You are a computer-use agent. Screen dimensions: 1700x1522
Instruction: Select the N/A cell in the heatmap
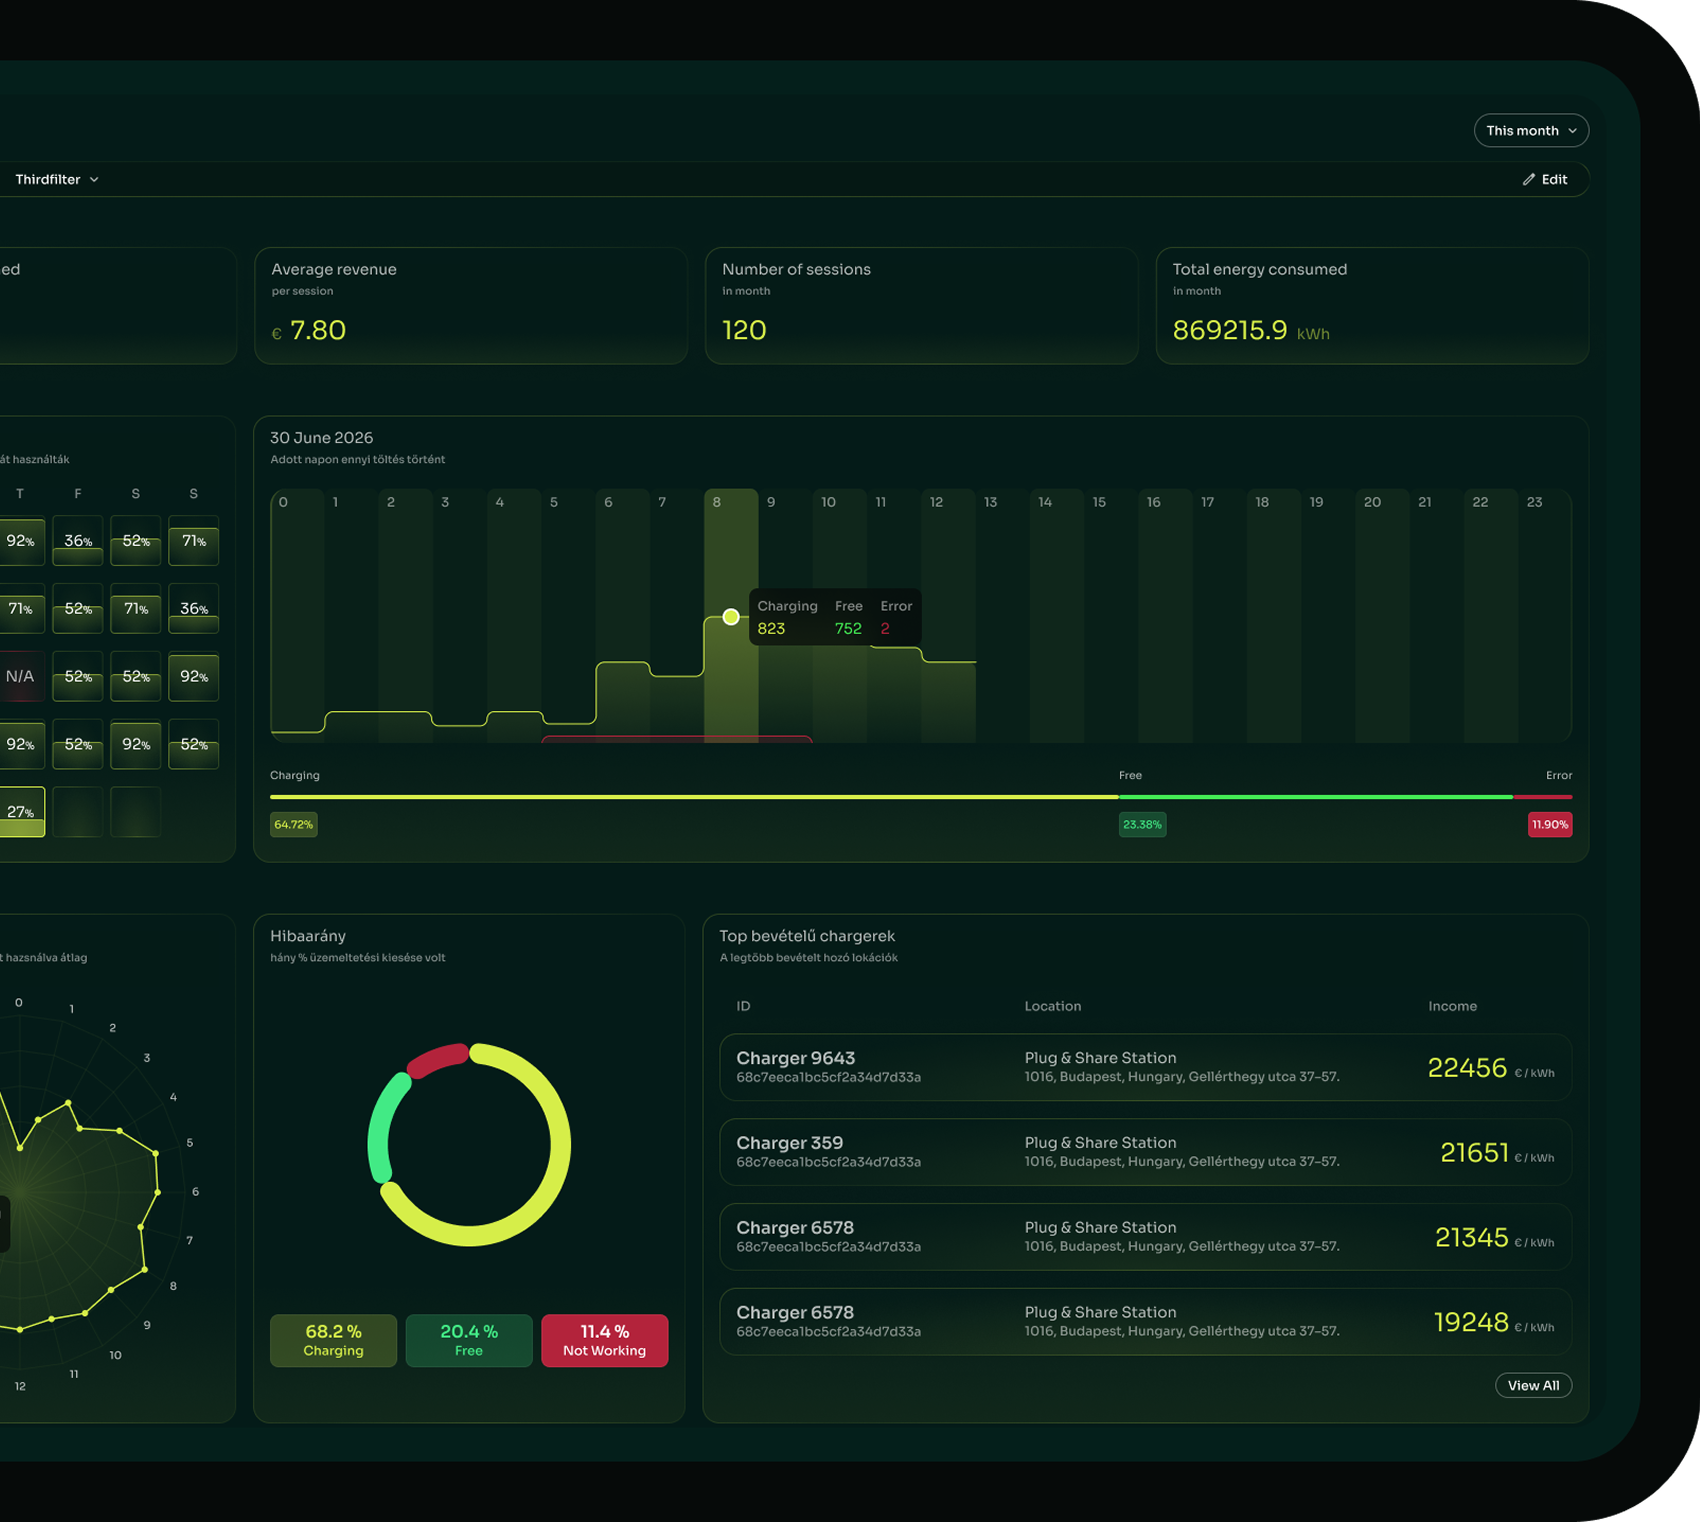20,677
